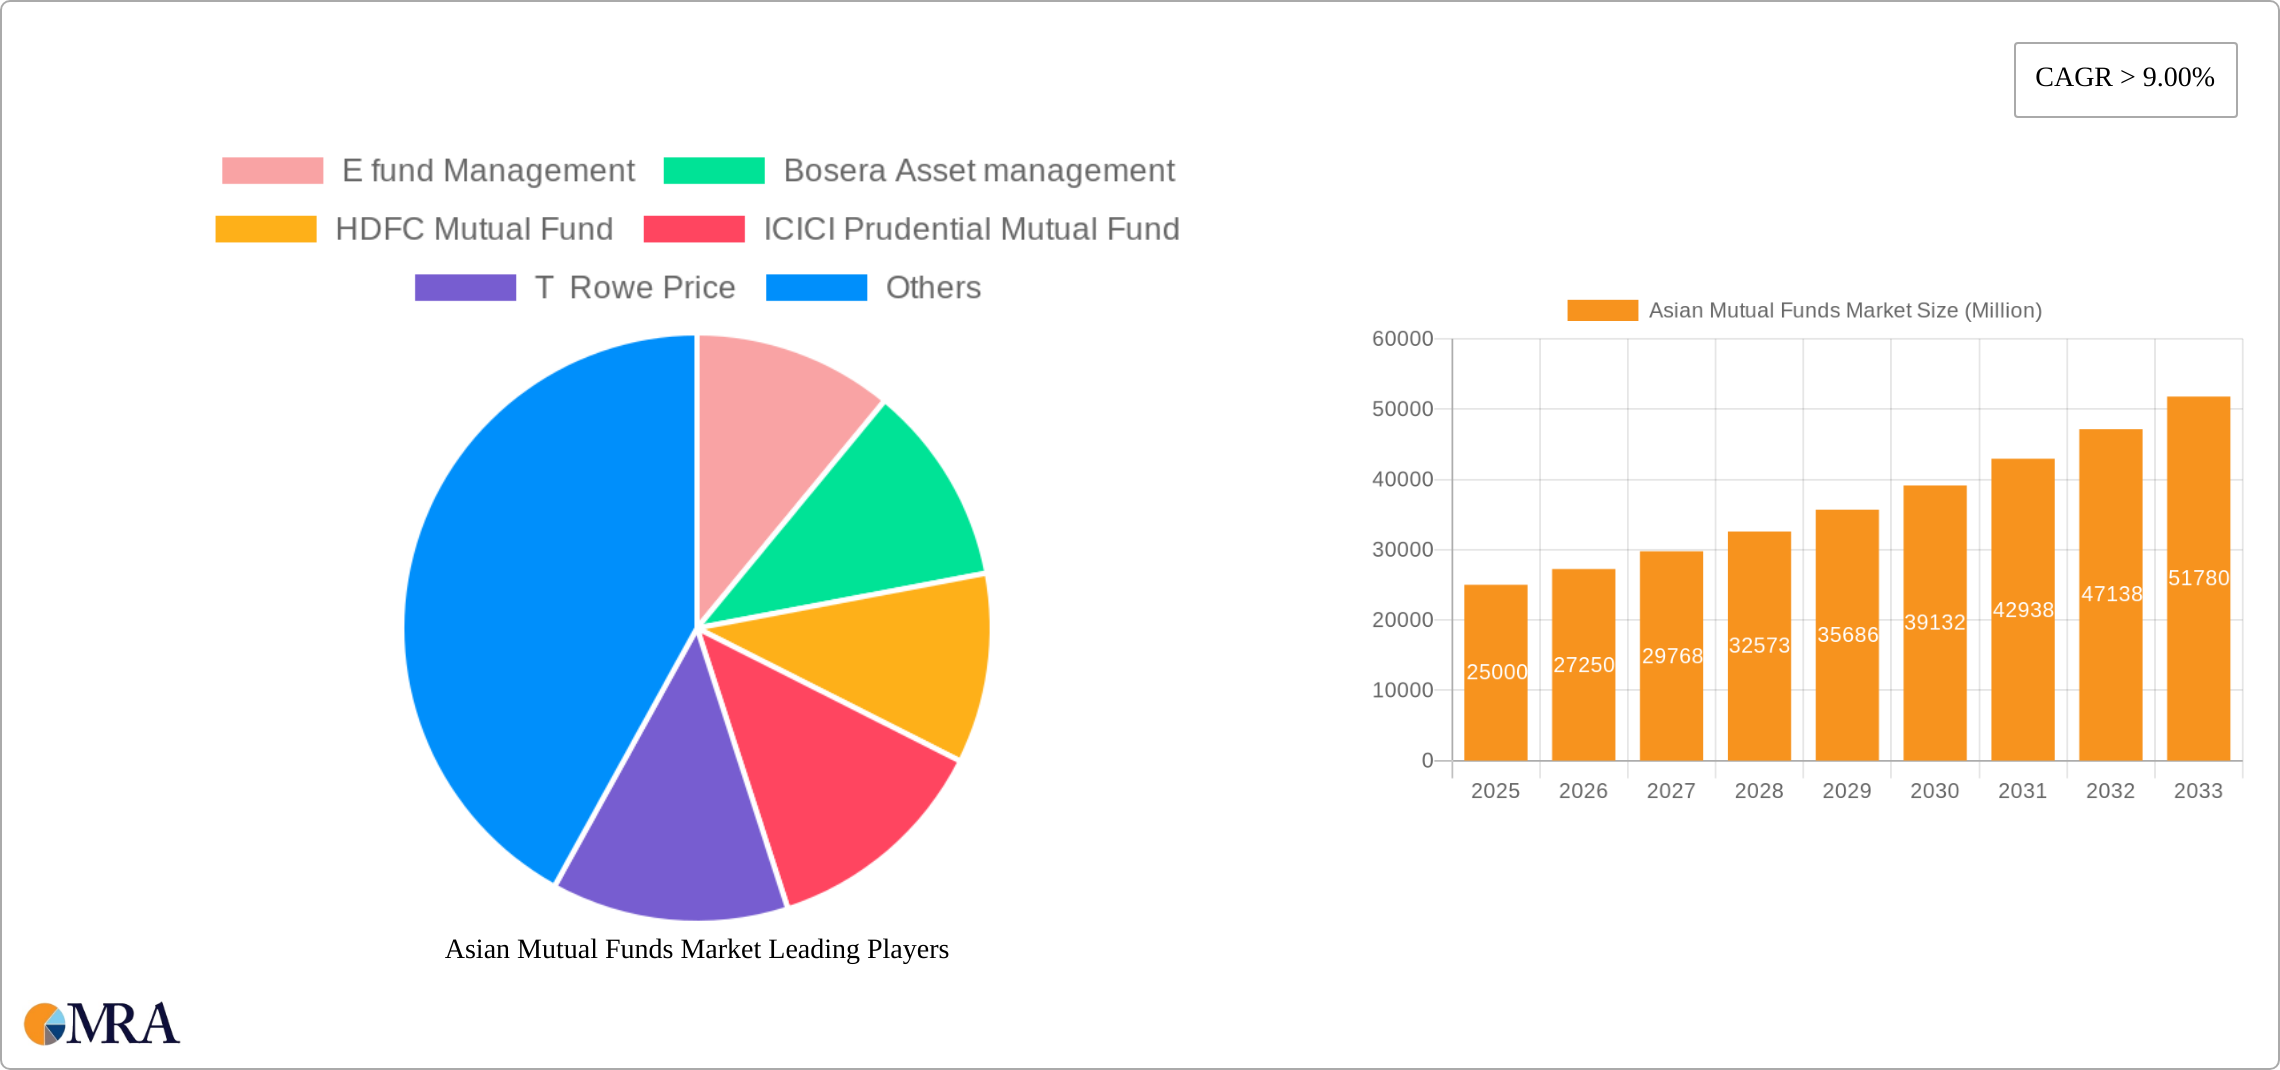Click the 20000 y-axis label
Viewport: 2280px width, 1070px height.
pyautogui.click(x=1402, y=620)
